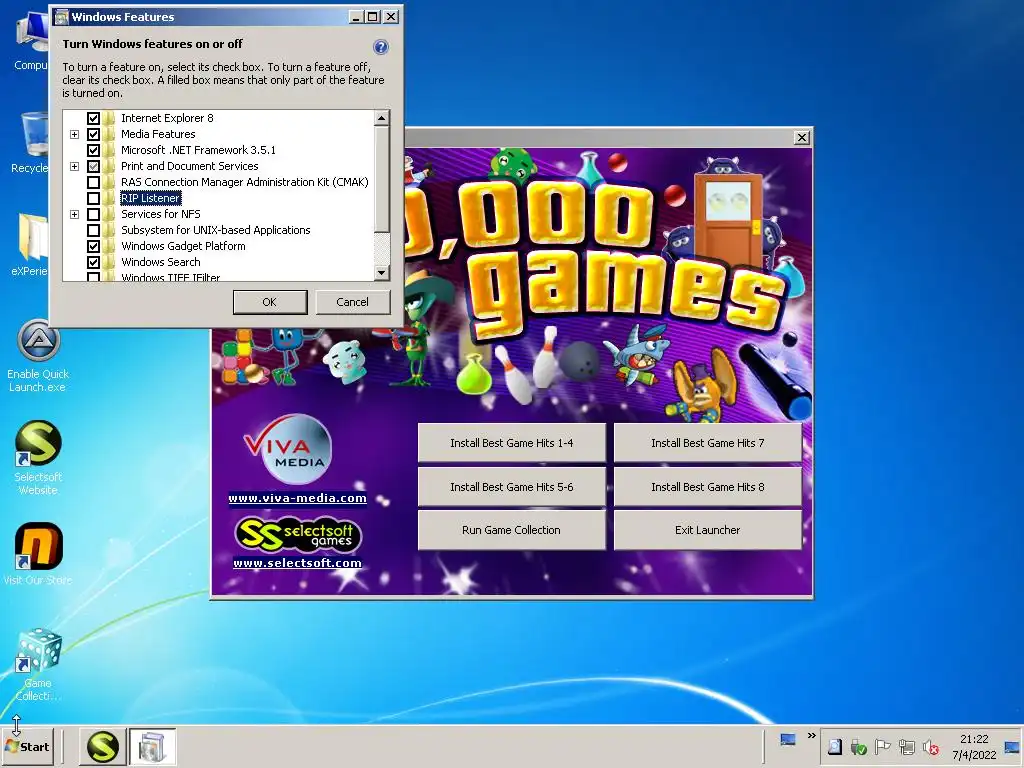
Task: Click the Exit Launcher button
Action: [x=707, y=530]
